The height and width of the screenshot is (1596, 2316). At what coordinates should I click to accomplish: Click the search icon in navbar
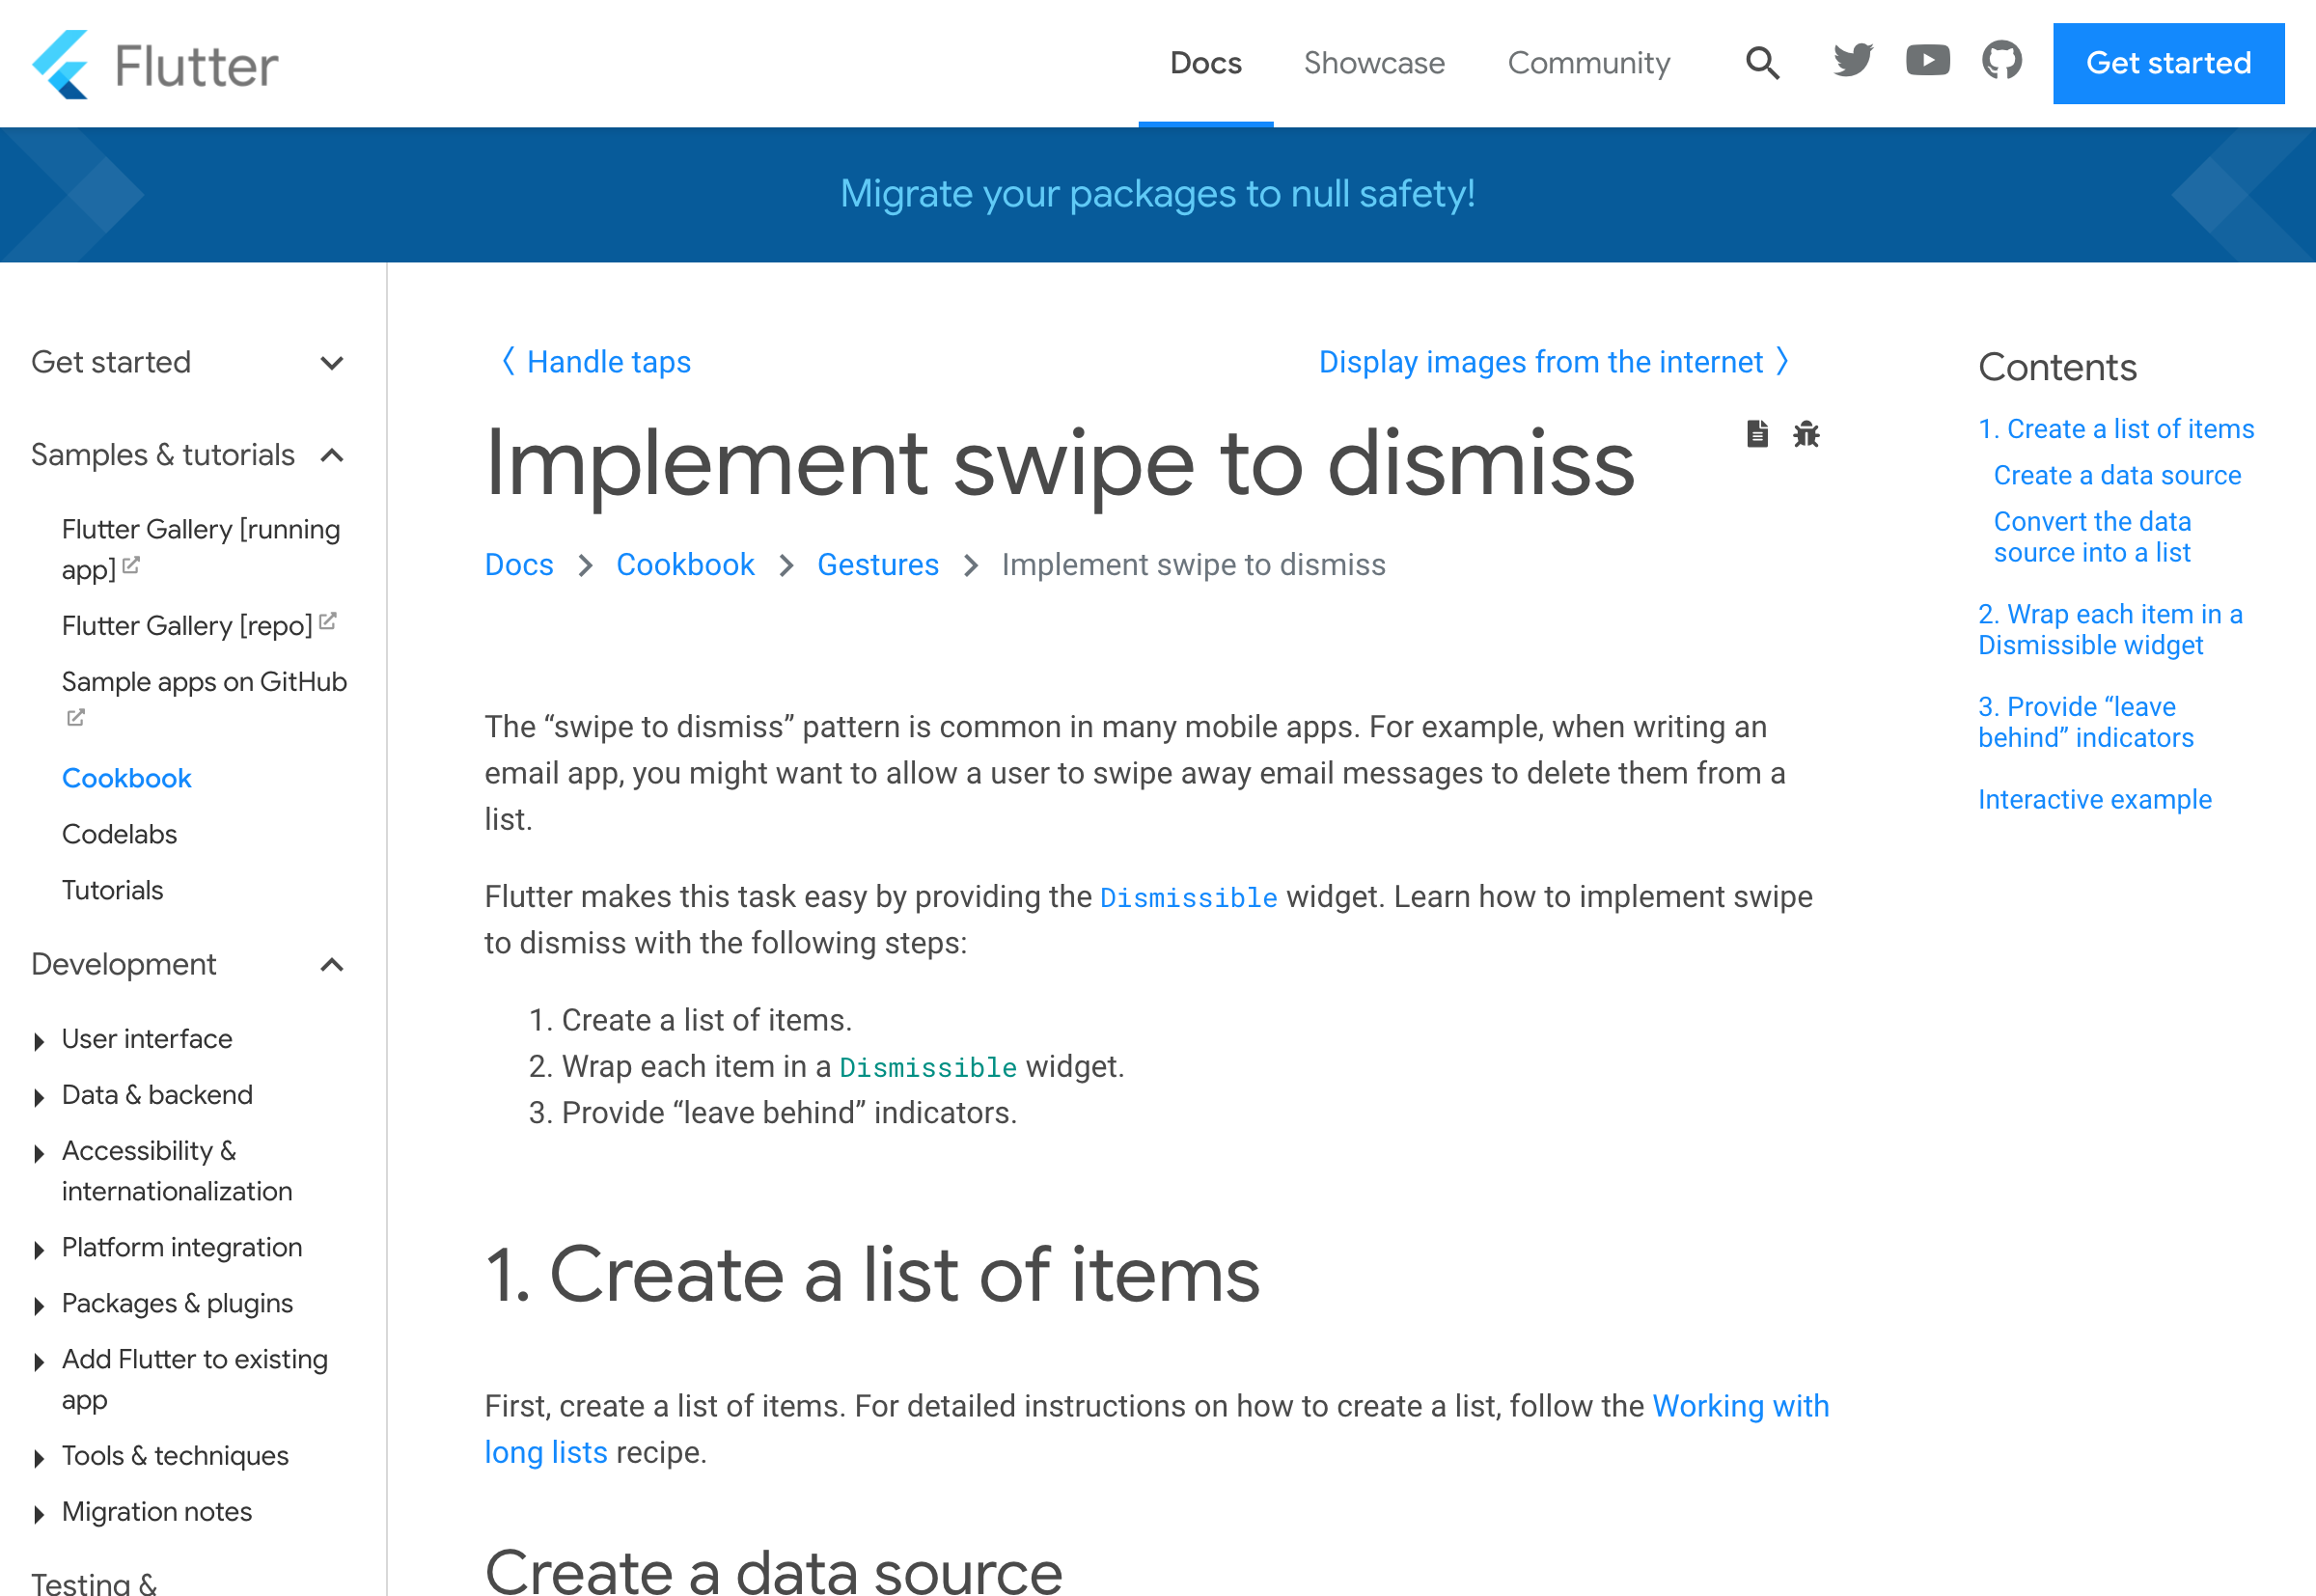pos(1760,64)
